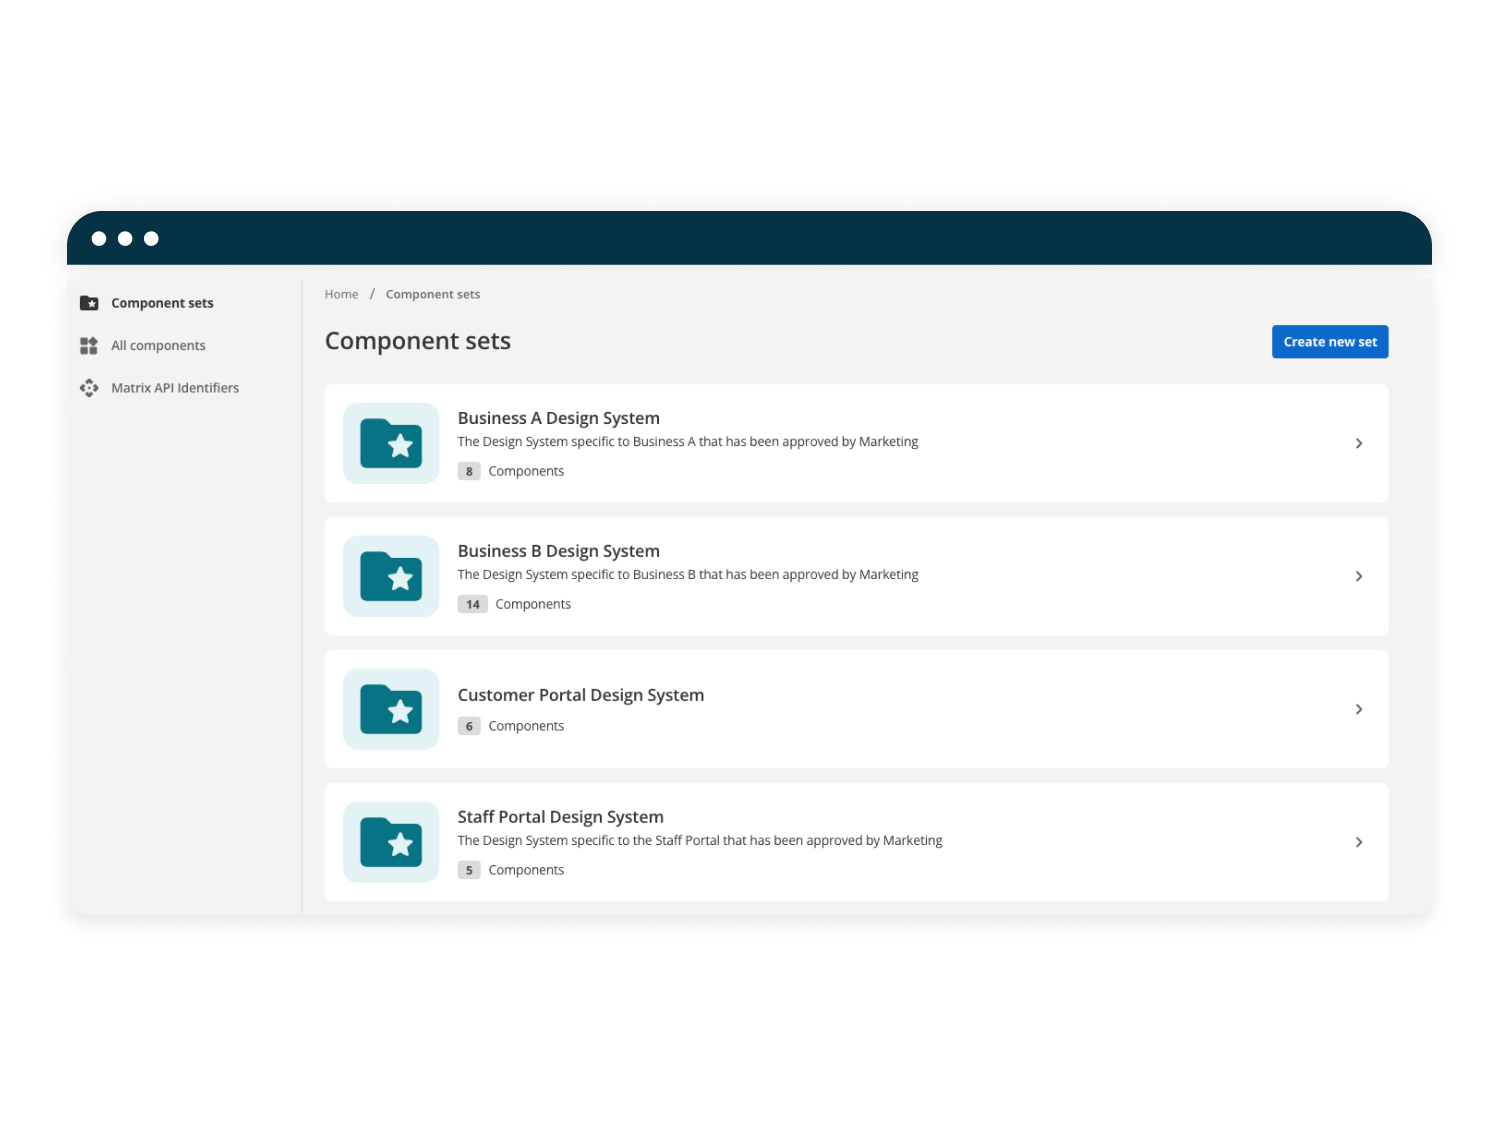Click the Customer Portal Design System folder icon
The image size is (1500, 1126).
(x=391, y=710)
